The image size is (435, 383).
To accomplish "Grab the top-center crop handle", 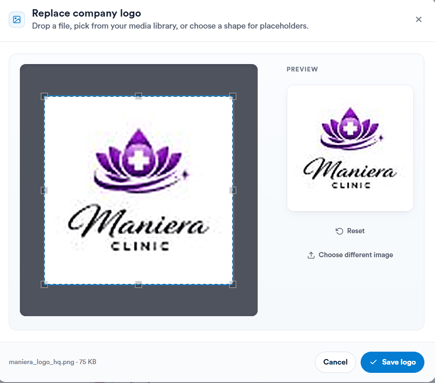I will click(x=139, y=96).
